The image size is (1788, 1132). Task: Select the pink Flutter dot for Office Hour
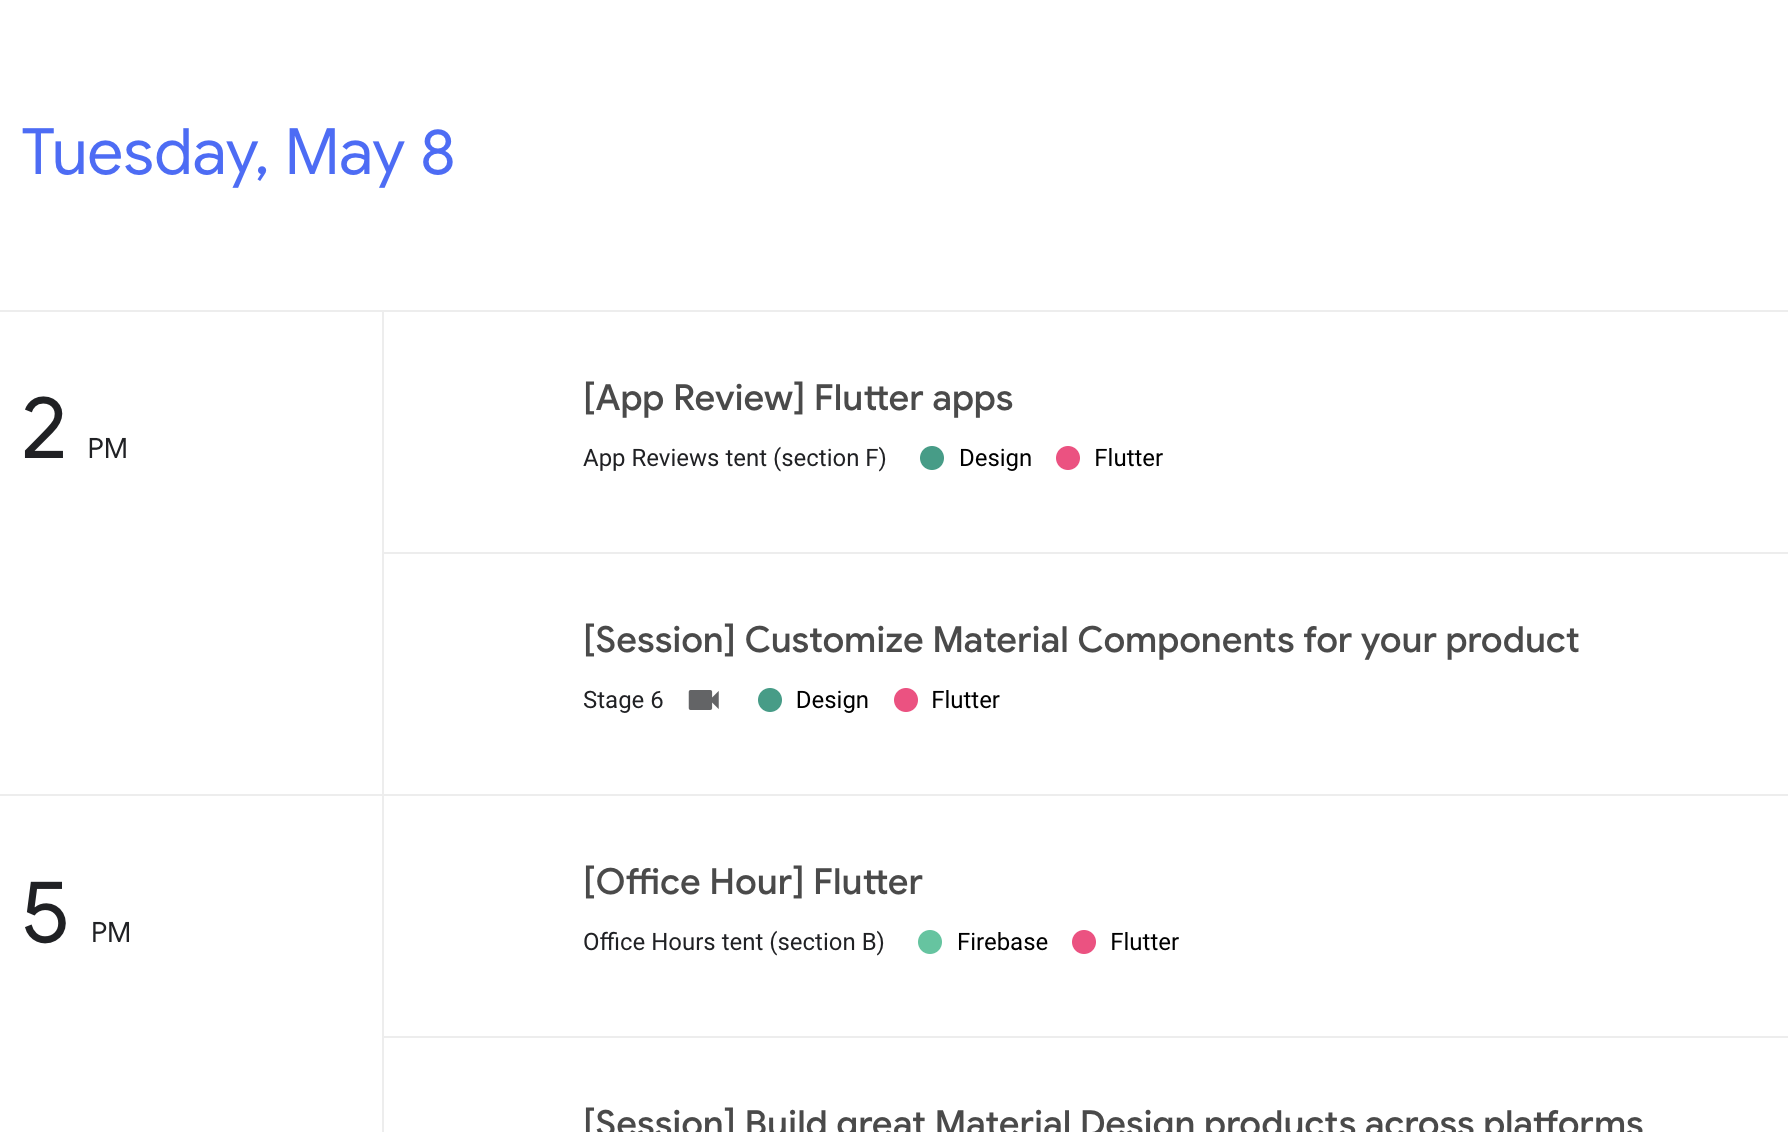pyautogui.click(x=1084, y=941)
